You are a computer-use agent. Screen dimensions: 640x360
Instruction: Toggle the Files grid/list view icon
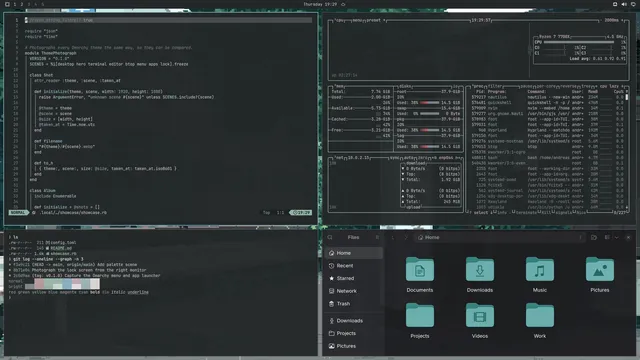(x=607, y=237)
